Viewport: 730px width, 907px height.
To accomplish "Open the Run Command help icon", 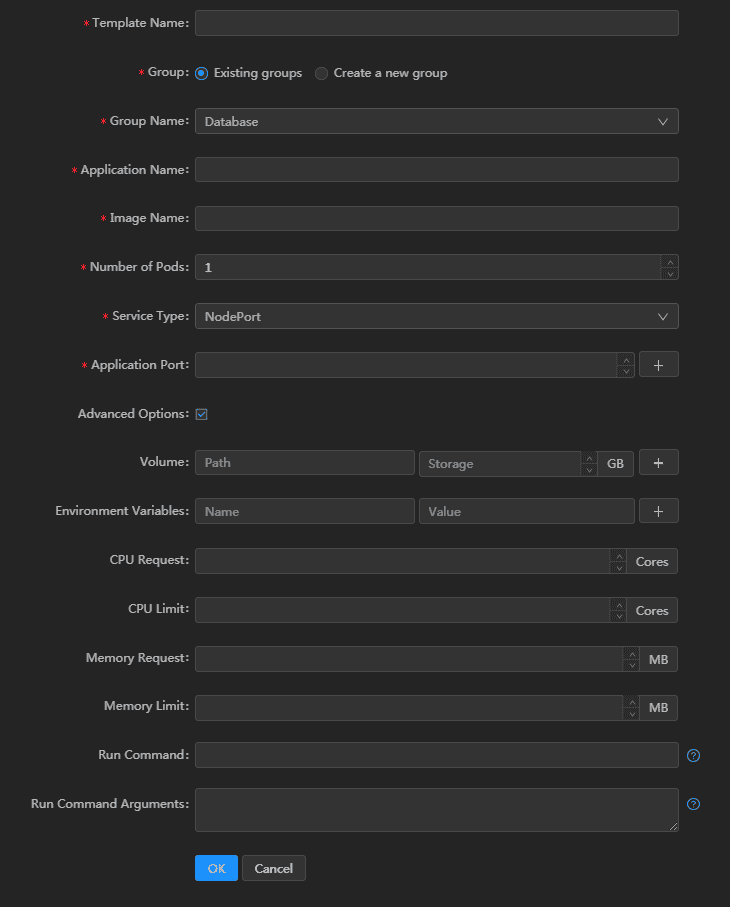I will [x=693, y=755].
